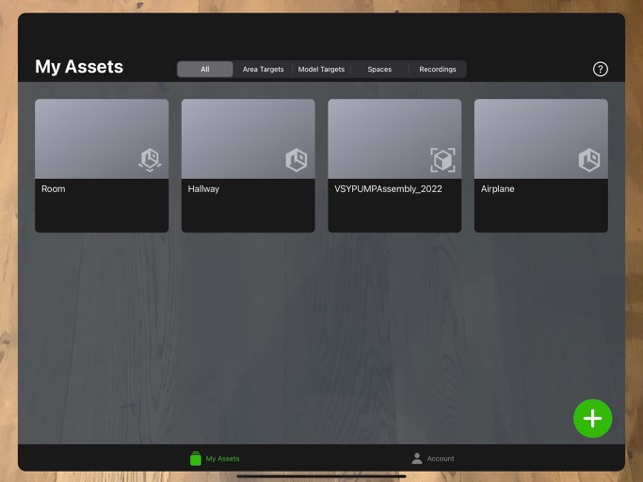
Task: Open the Airplane asset thumbnail
Action: (541, 139)
